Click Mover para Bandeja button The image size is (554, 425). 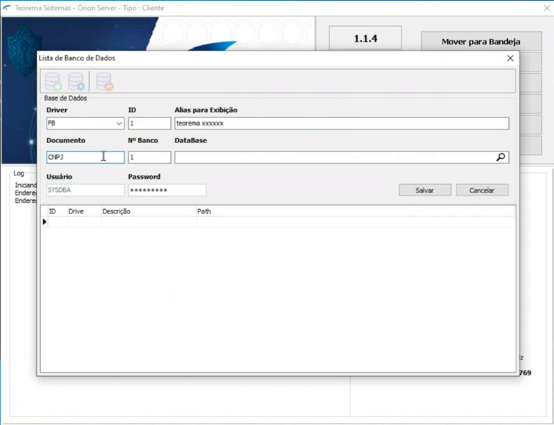pos(481,42)
